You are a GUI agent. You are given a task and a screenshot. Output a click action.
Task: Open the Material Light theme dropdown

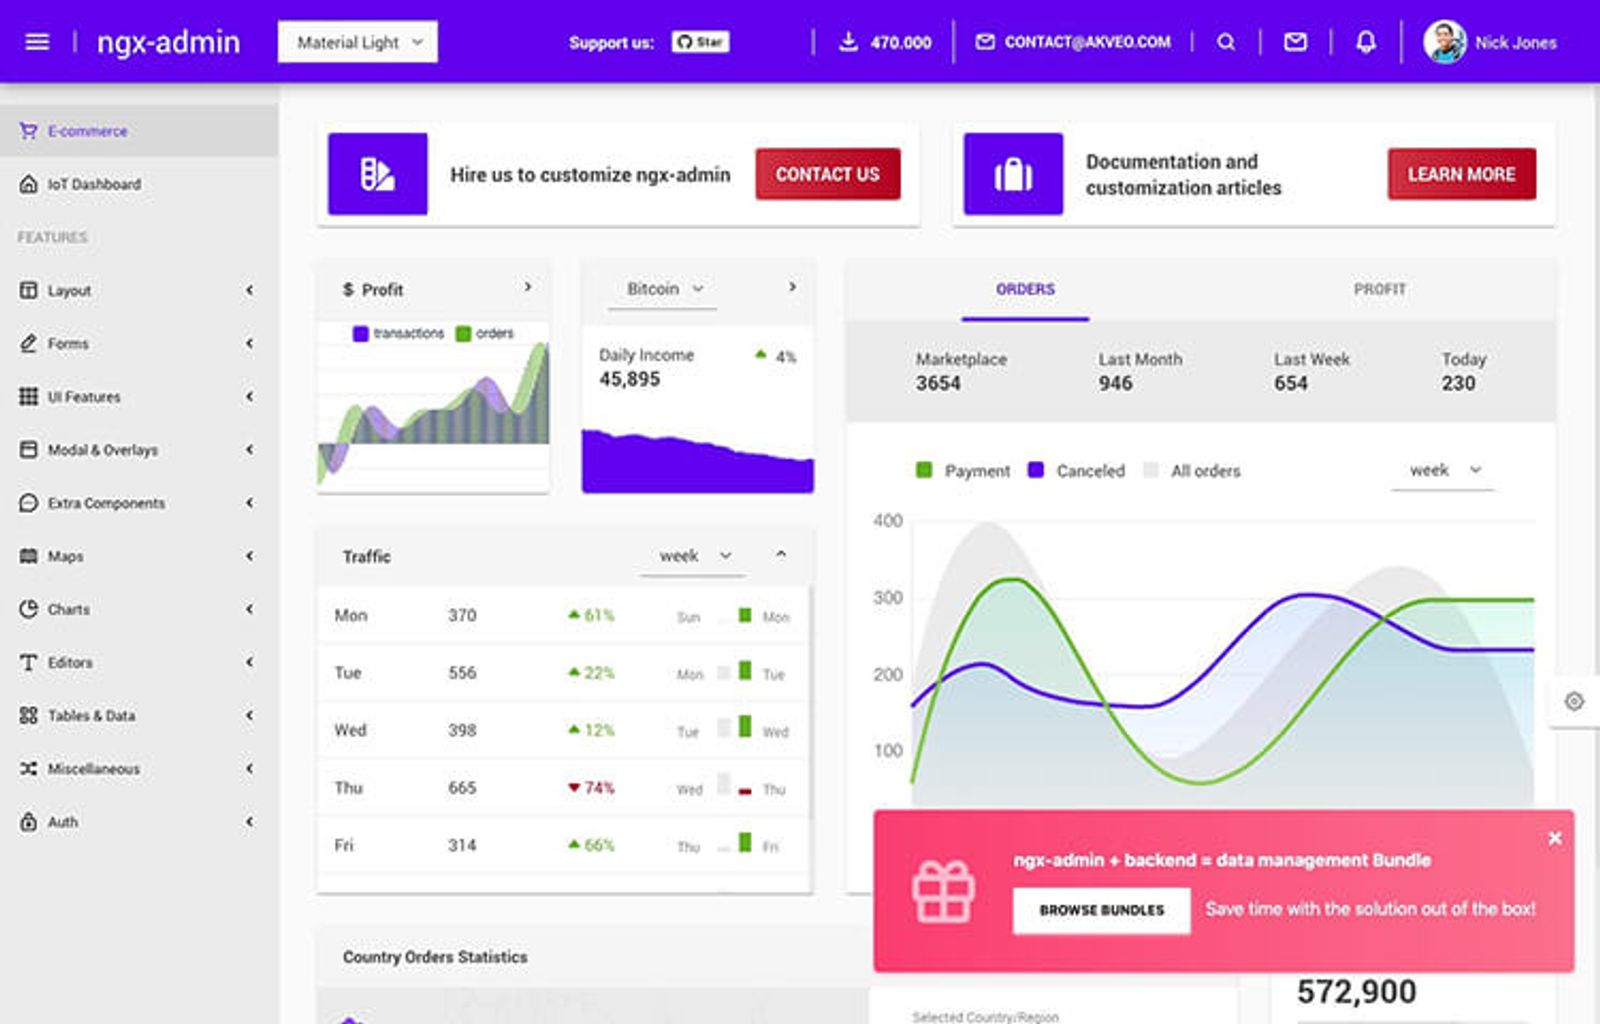coord(358,42)
